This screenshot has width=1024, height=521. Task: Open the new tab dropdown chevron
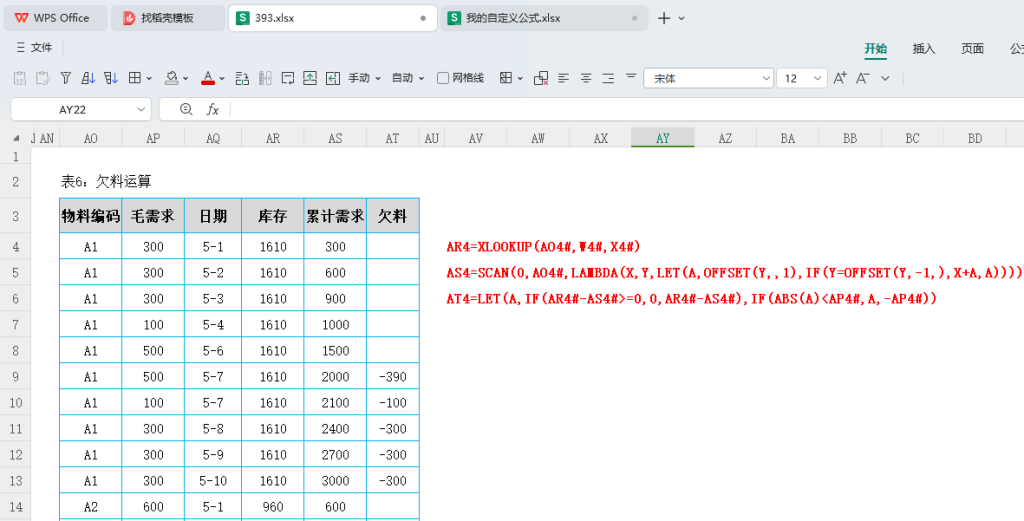[x=682, y=18]
